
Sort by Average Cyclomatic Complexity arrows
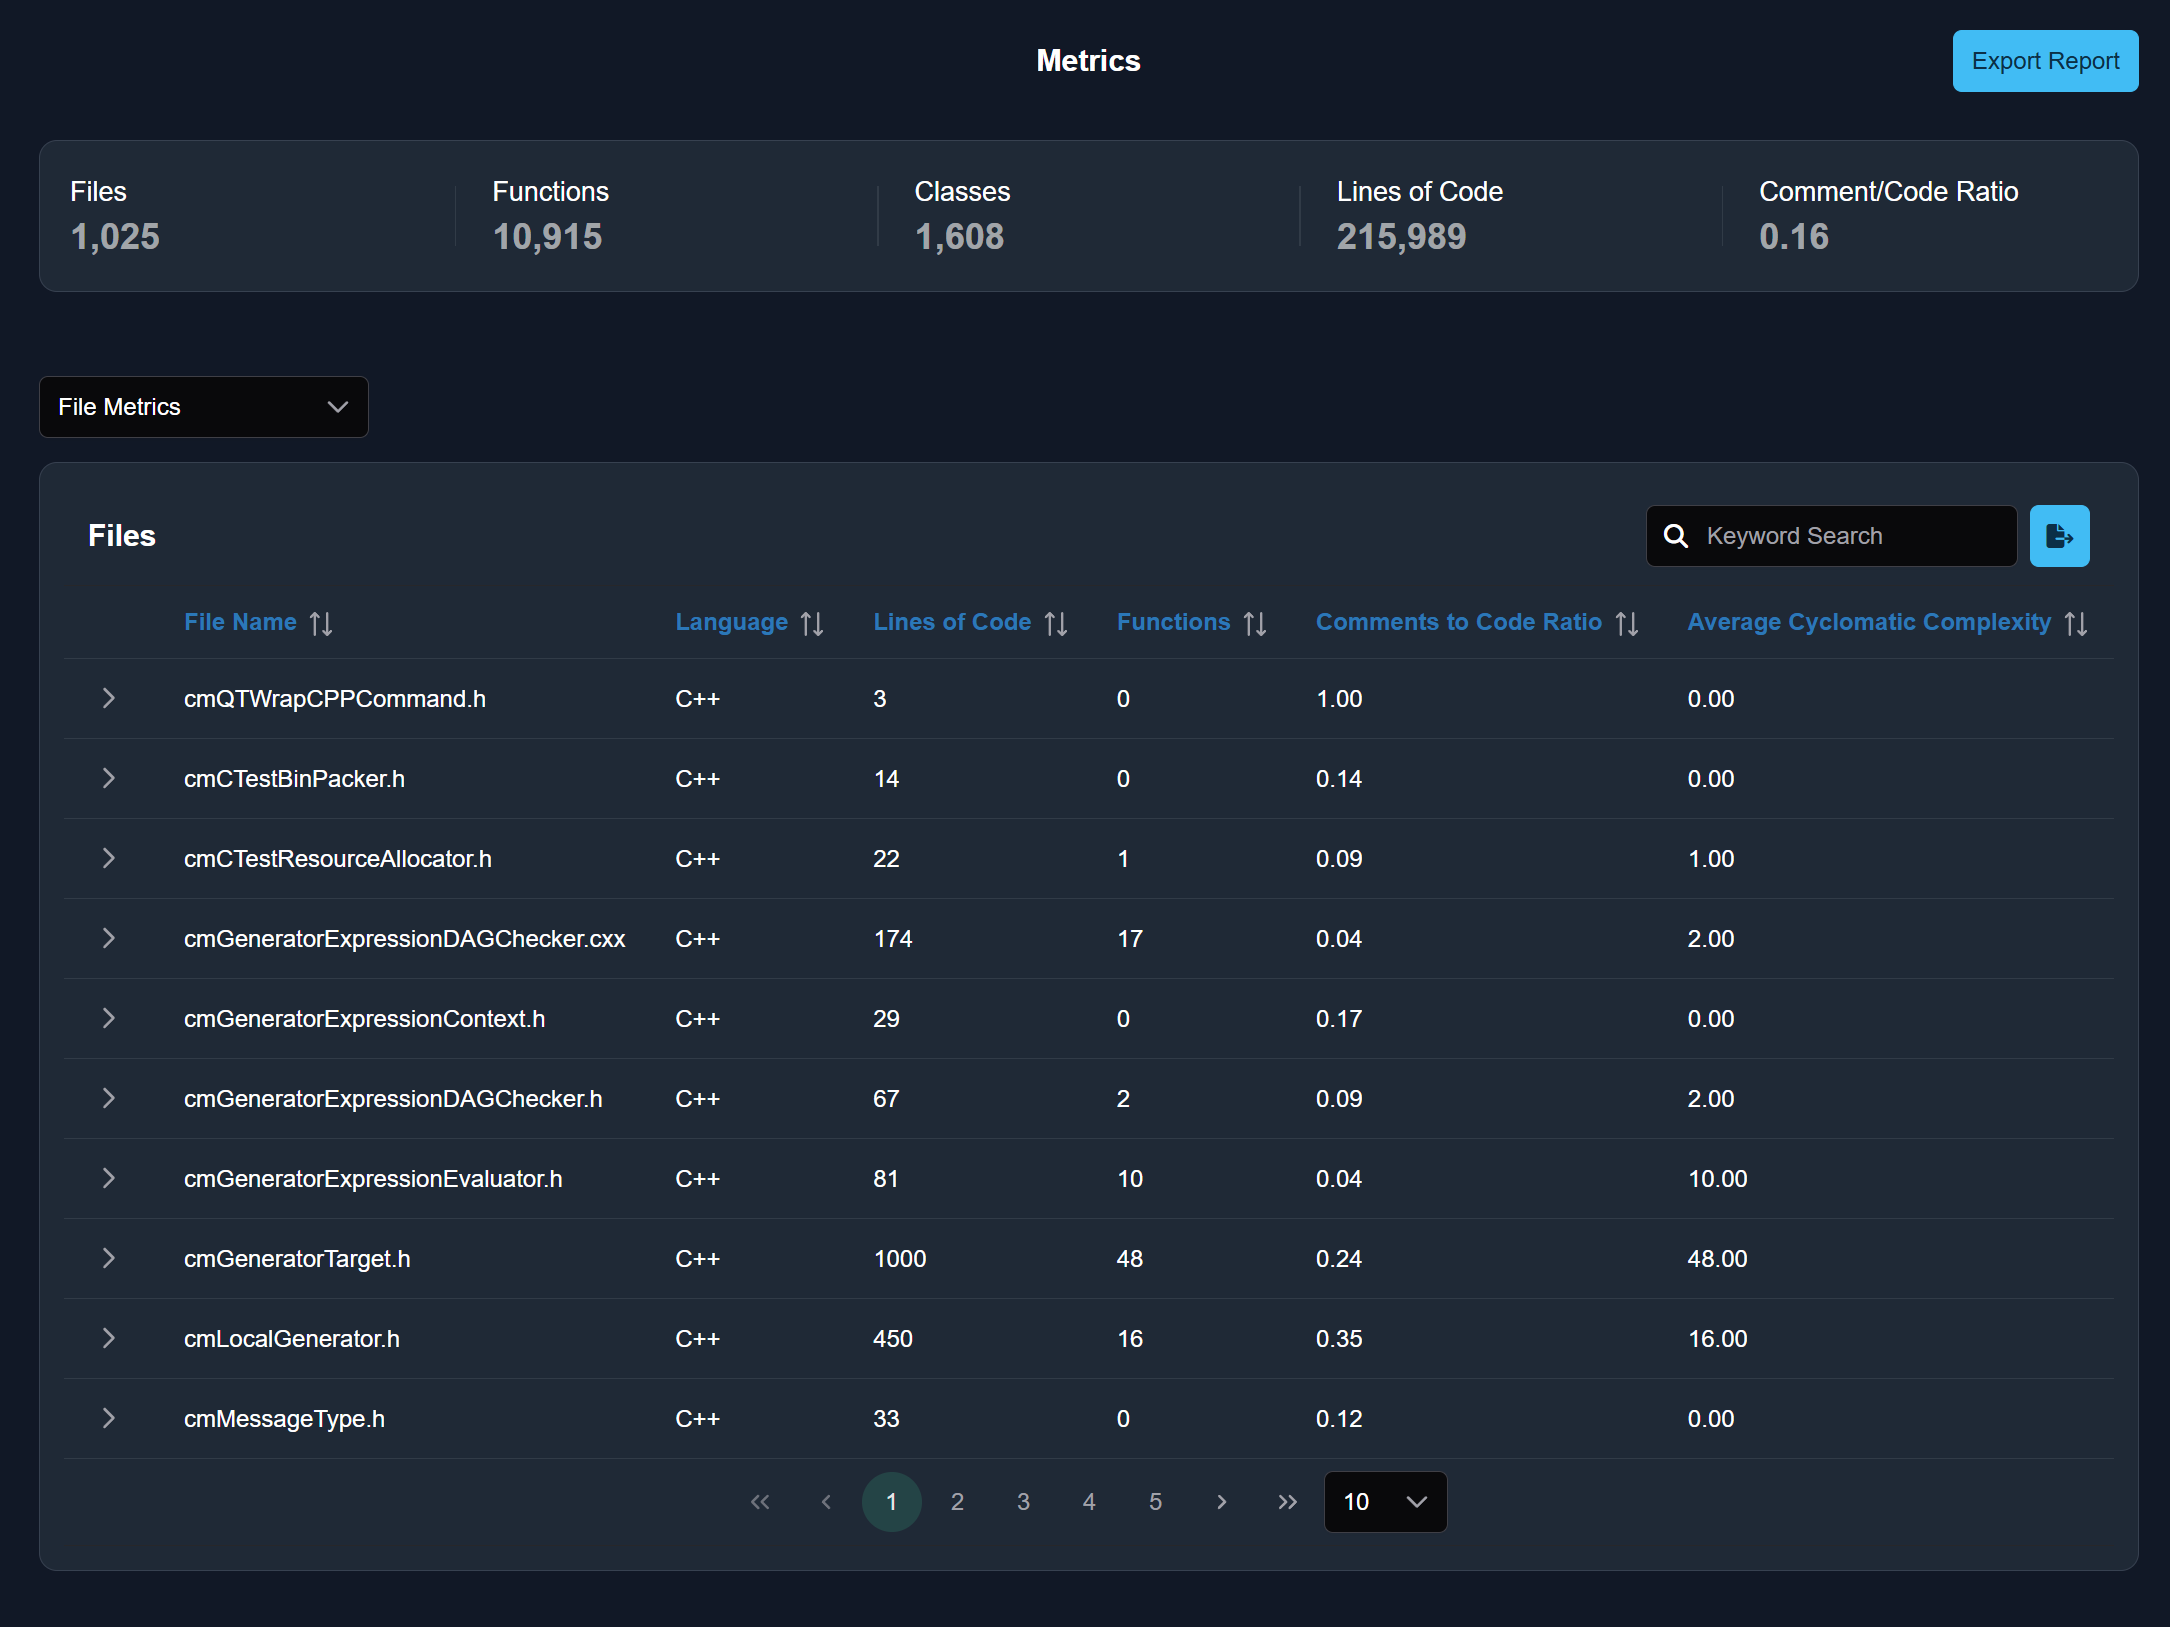pyautogui.click(x=2076, y=623)
